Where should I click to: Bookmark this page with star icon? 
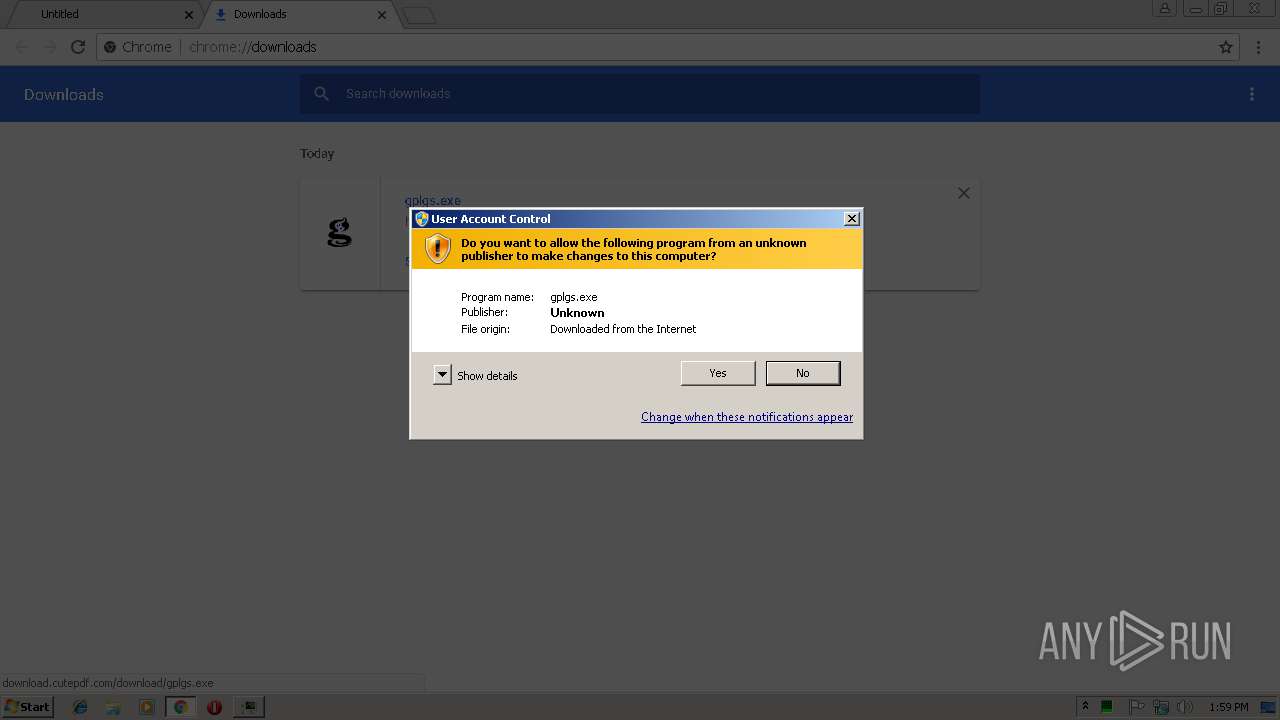[x=1226, y=47]
